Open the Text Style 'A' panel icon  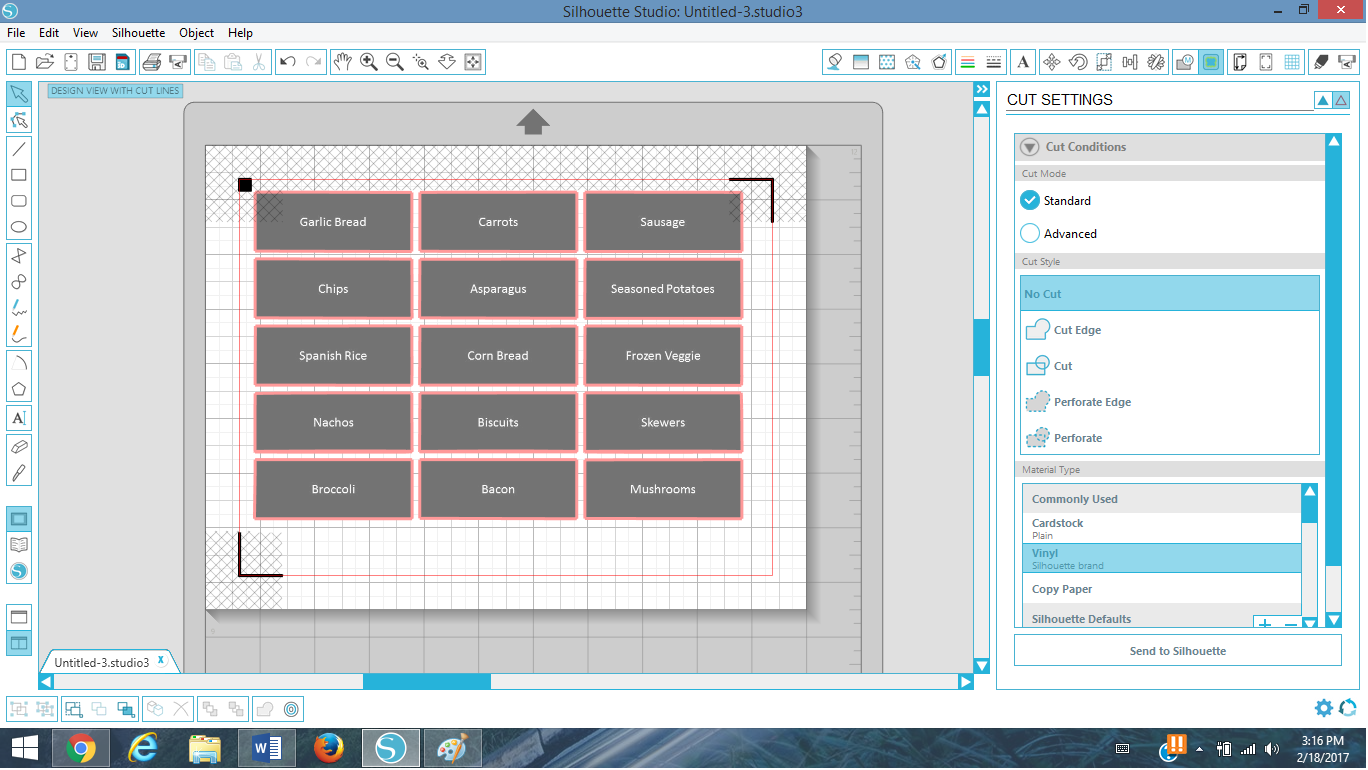tap(1023, 62)
